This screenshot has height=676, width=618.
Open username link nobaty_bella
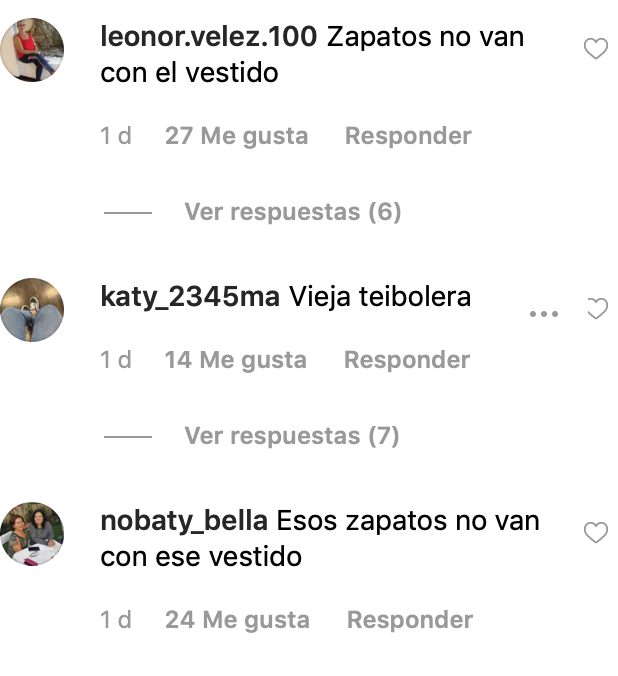pyautogui.click(x=184, y=521)
